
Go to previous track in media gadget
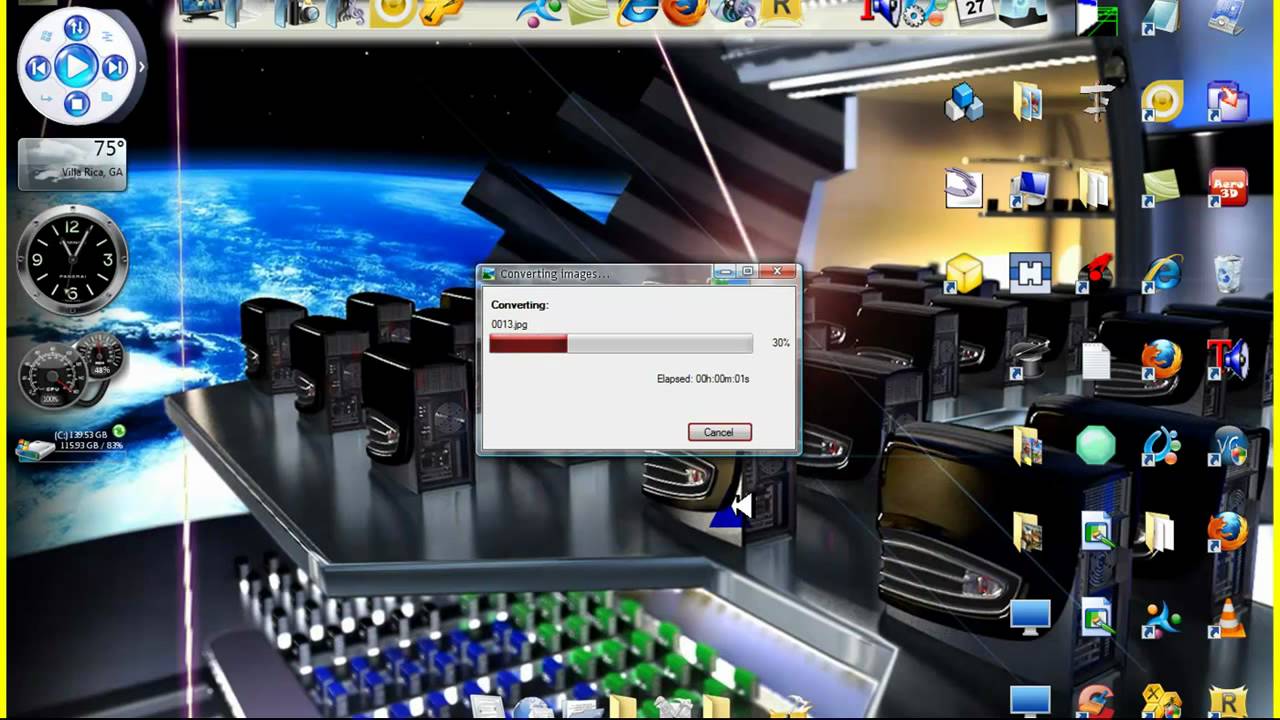(37, 68)
